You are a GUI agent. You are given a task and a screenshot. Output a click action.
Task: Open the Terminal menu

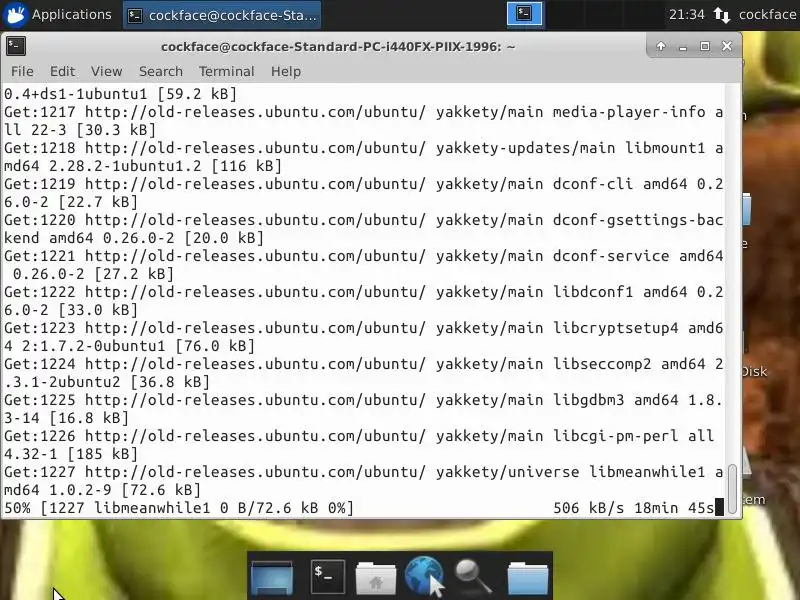tap(227, 71)
